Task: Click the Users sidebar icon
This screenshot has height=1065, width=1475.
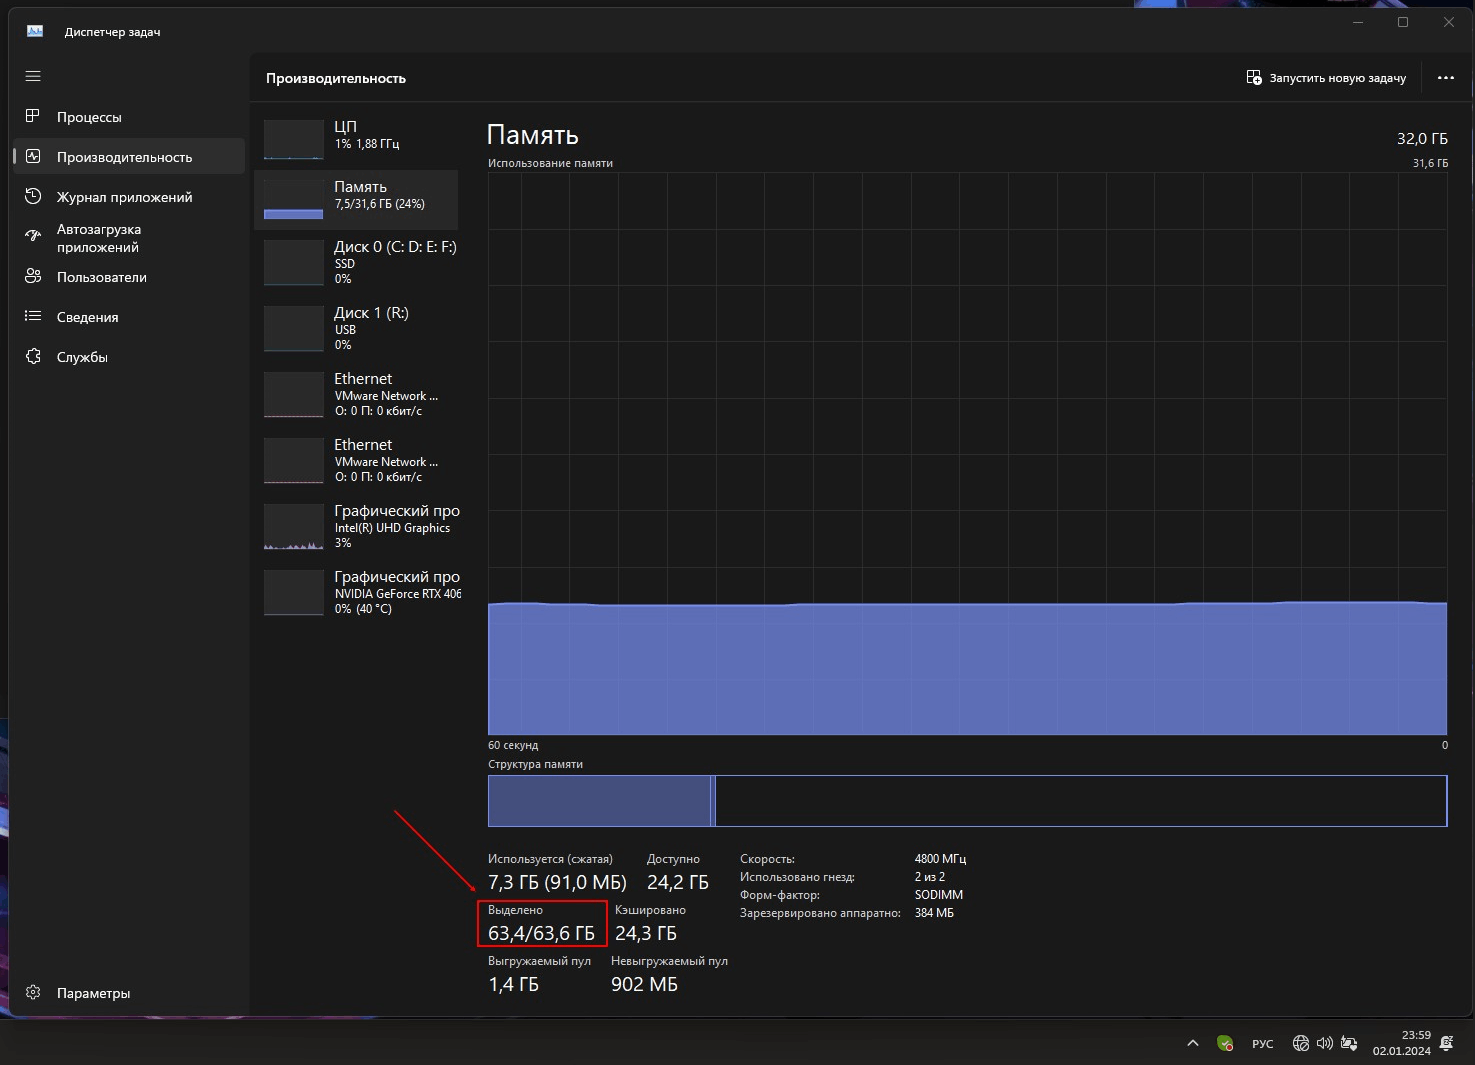Action: [33, 276]
